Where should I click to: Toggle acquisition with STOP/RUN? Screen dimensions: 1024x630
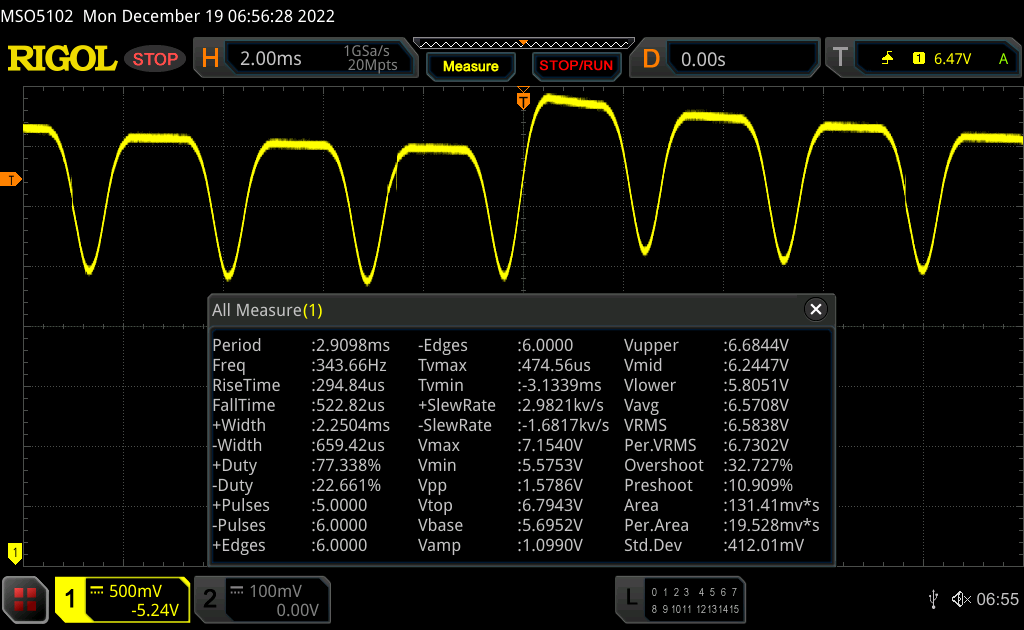(576, 66)
